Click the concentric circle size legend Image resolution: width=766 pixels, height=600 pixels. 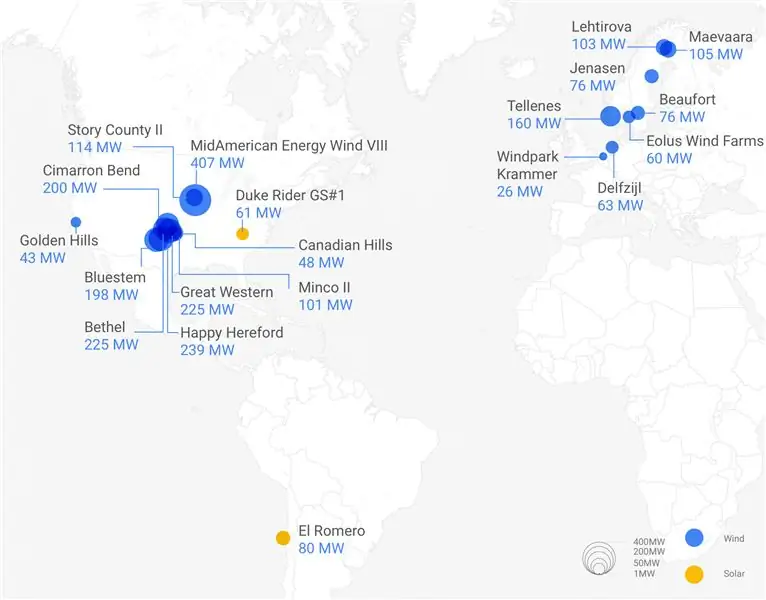click(x=600, y=559)
